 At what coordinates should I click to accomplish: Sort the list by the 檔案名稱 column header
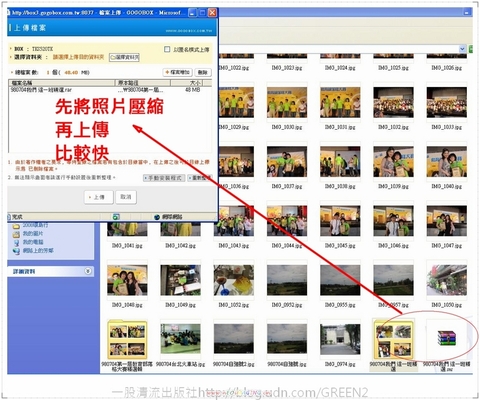61,83
